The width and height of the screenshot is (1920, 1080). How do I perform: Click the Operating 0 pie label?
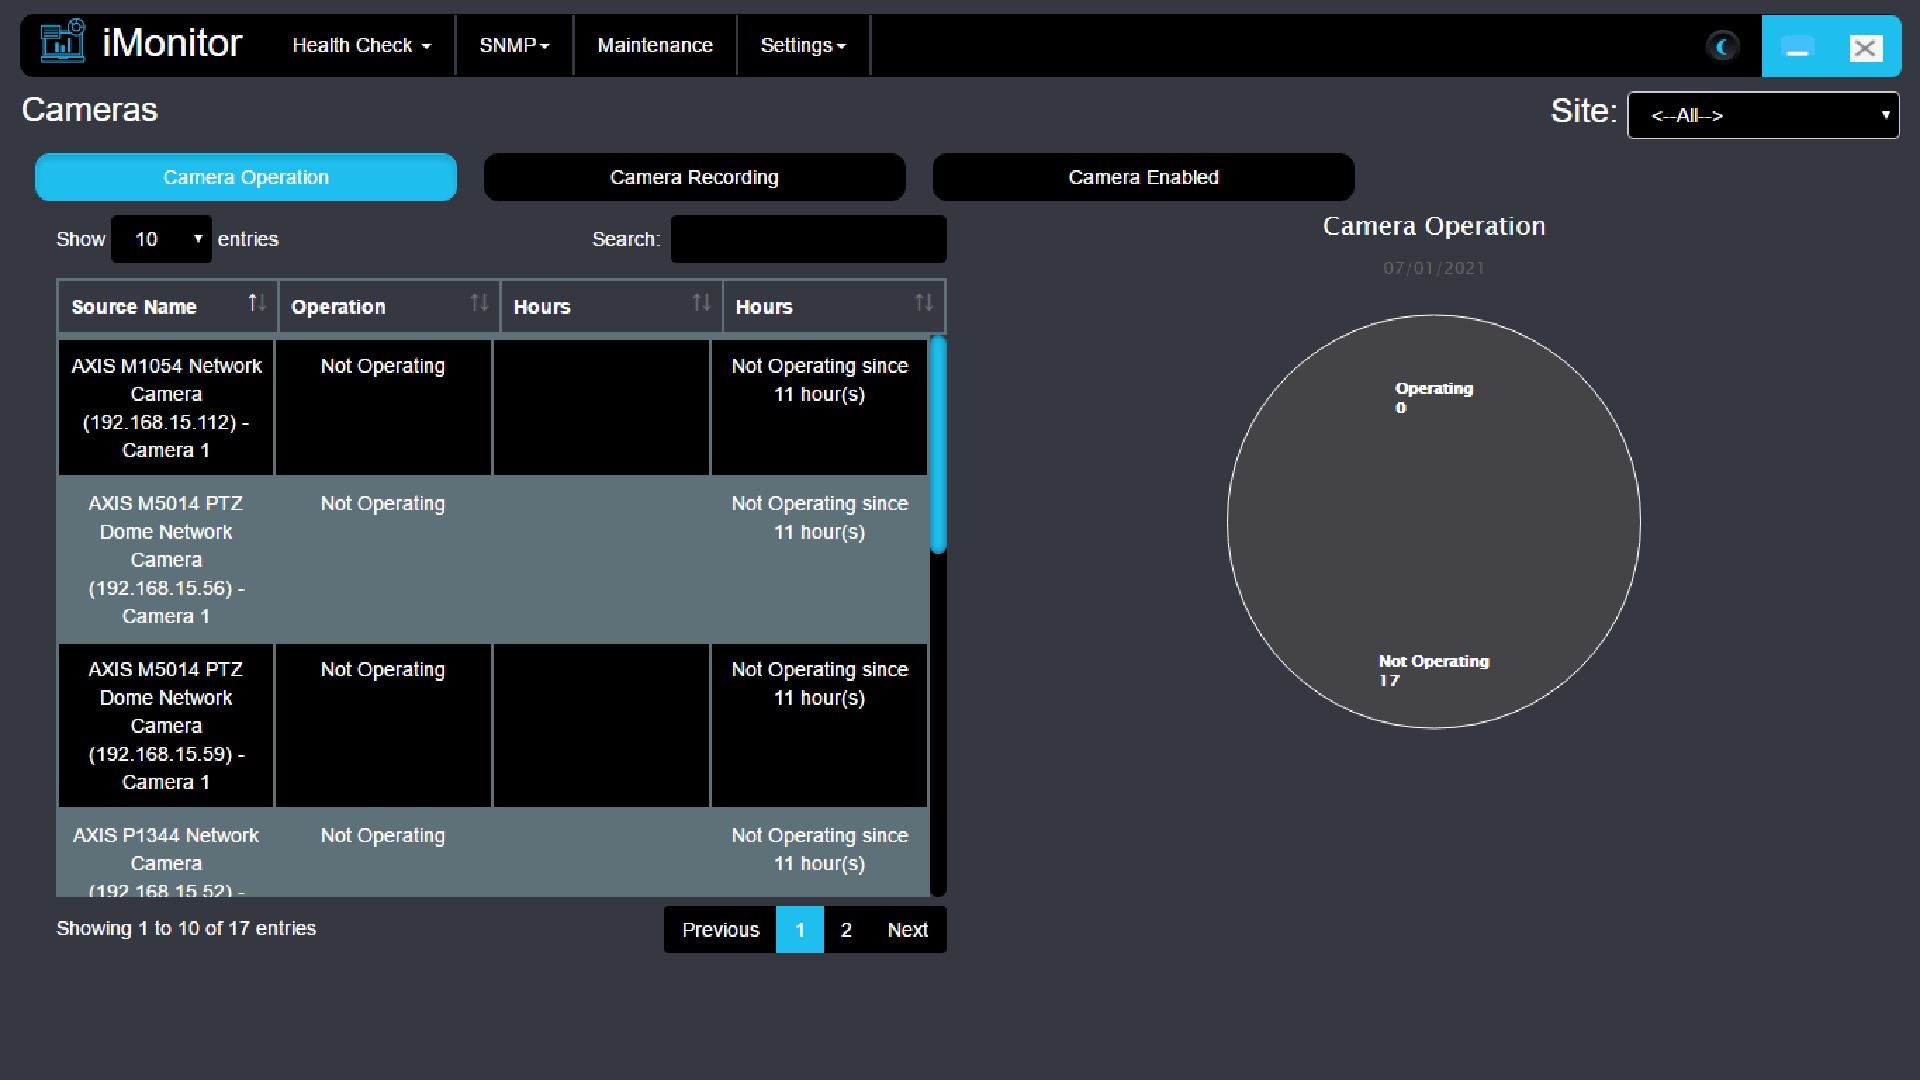1433,398
